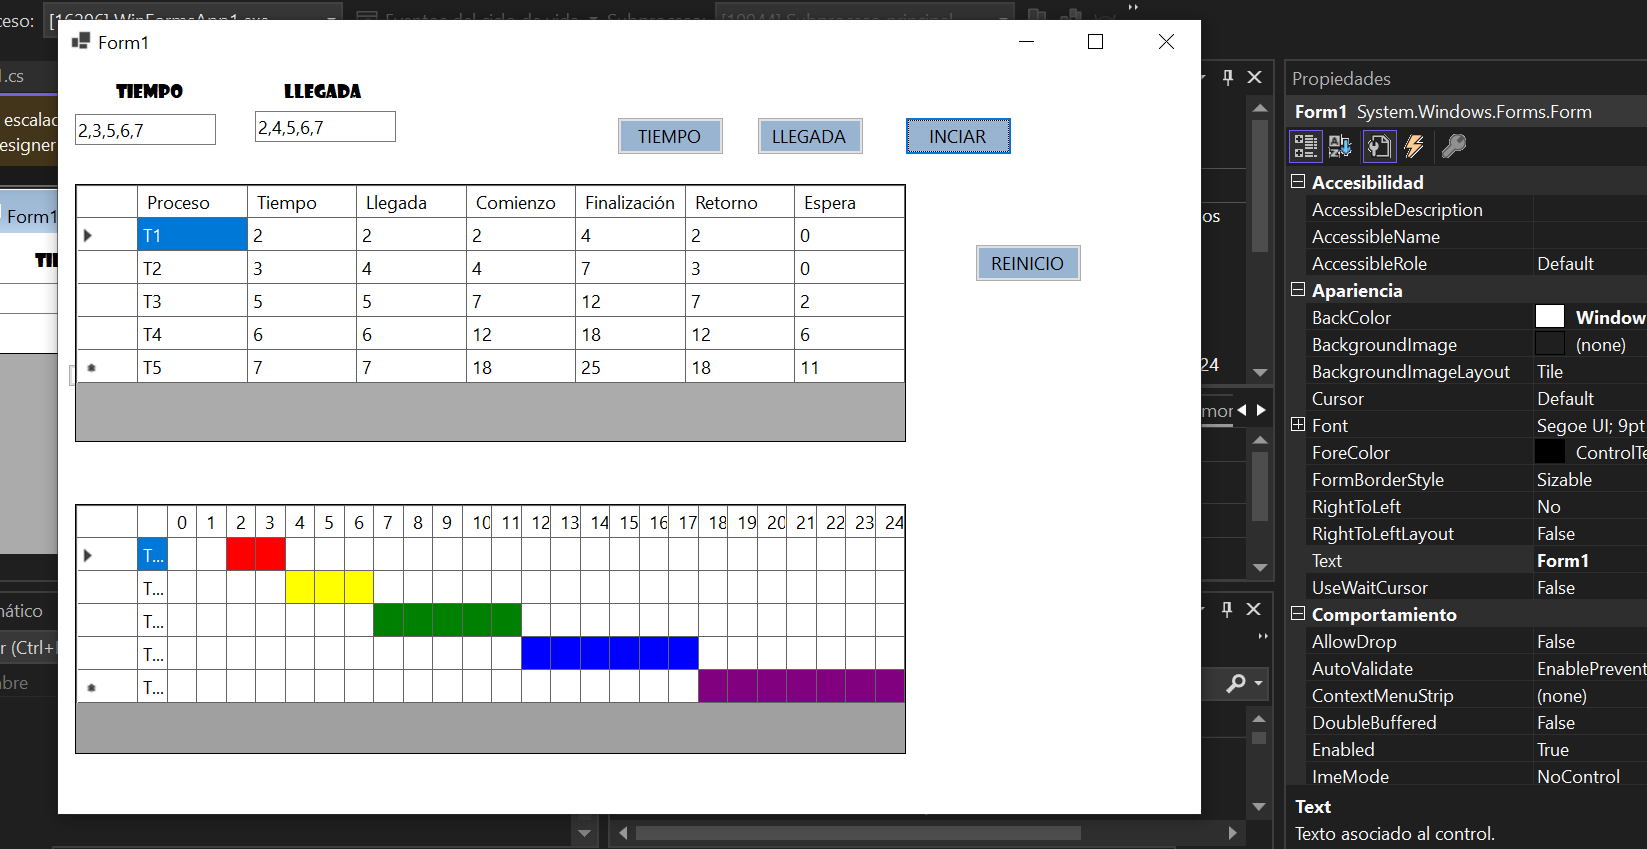
Task: Click the REINICIO button
Action: (x=1028, y=263)
